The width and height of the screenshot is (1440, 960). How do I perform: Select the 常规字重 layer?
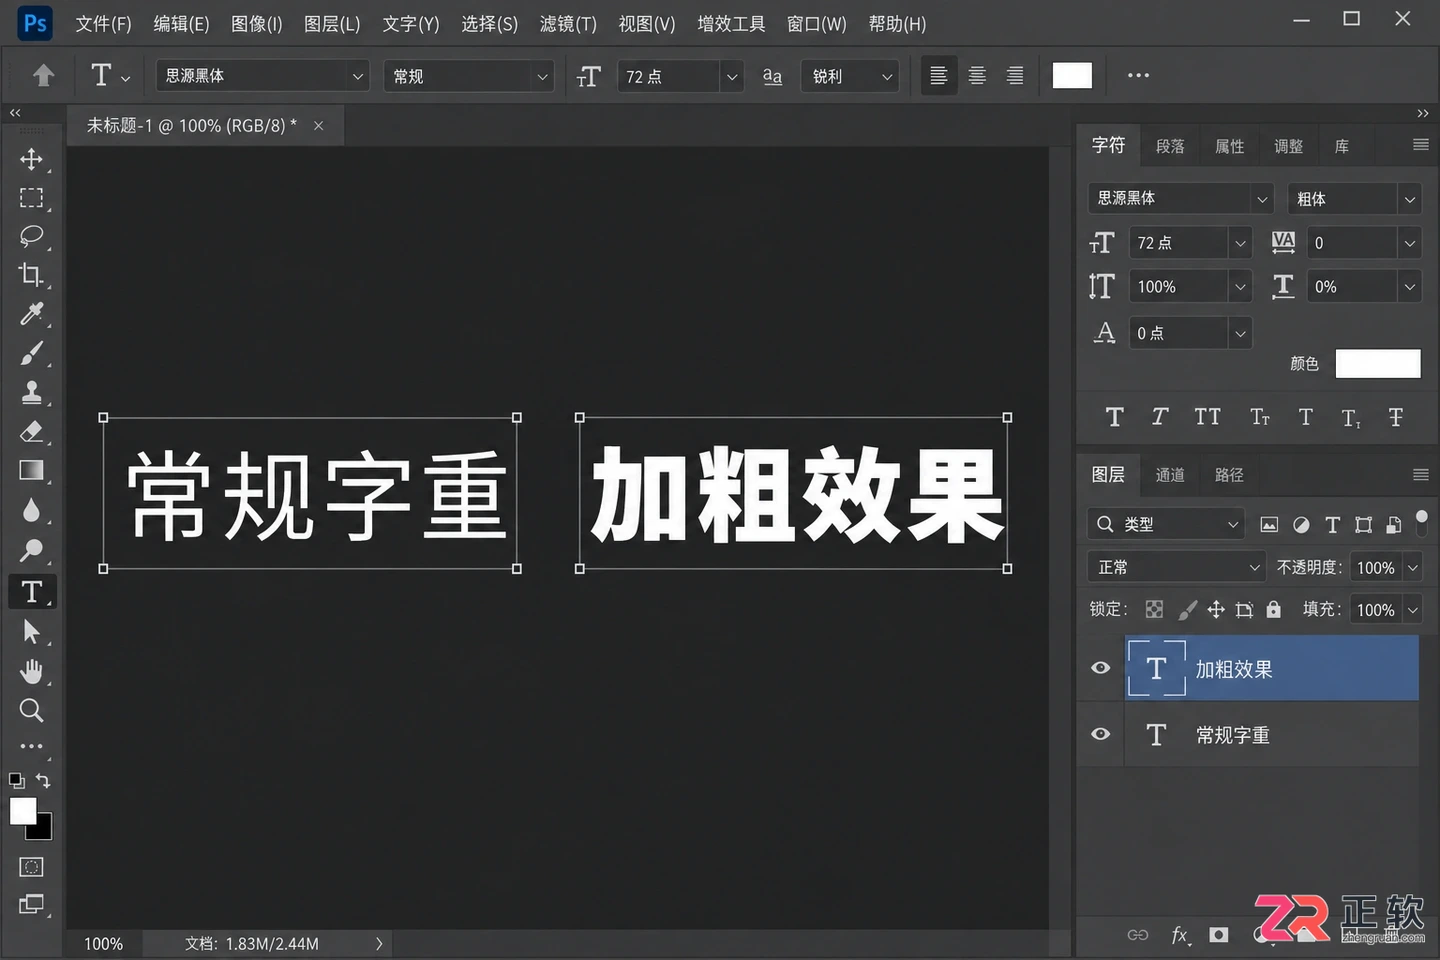pos(1272,735)
